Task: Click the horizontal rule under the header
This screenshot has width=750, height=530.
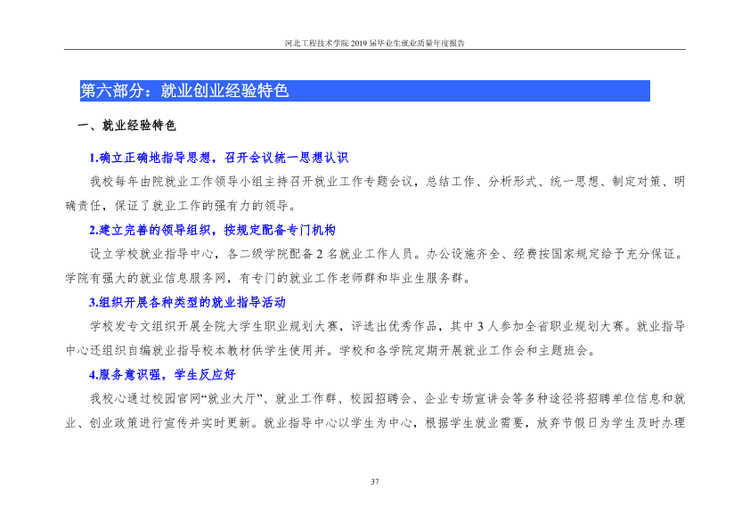Action: [x=375, y=49]
